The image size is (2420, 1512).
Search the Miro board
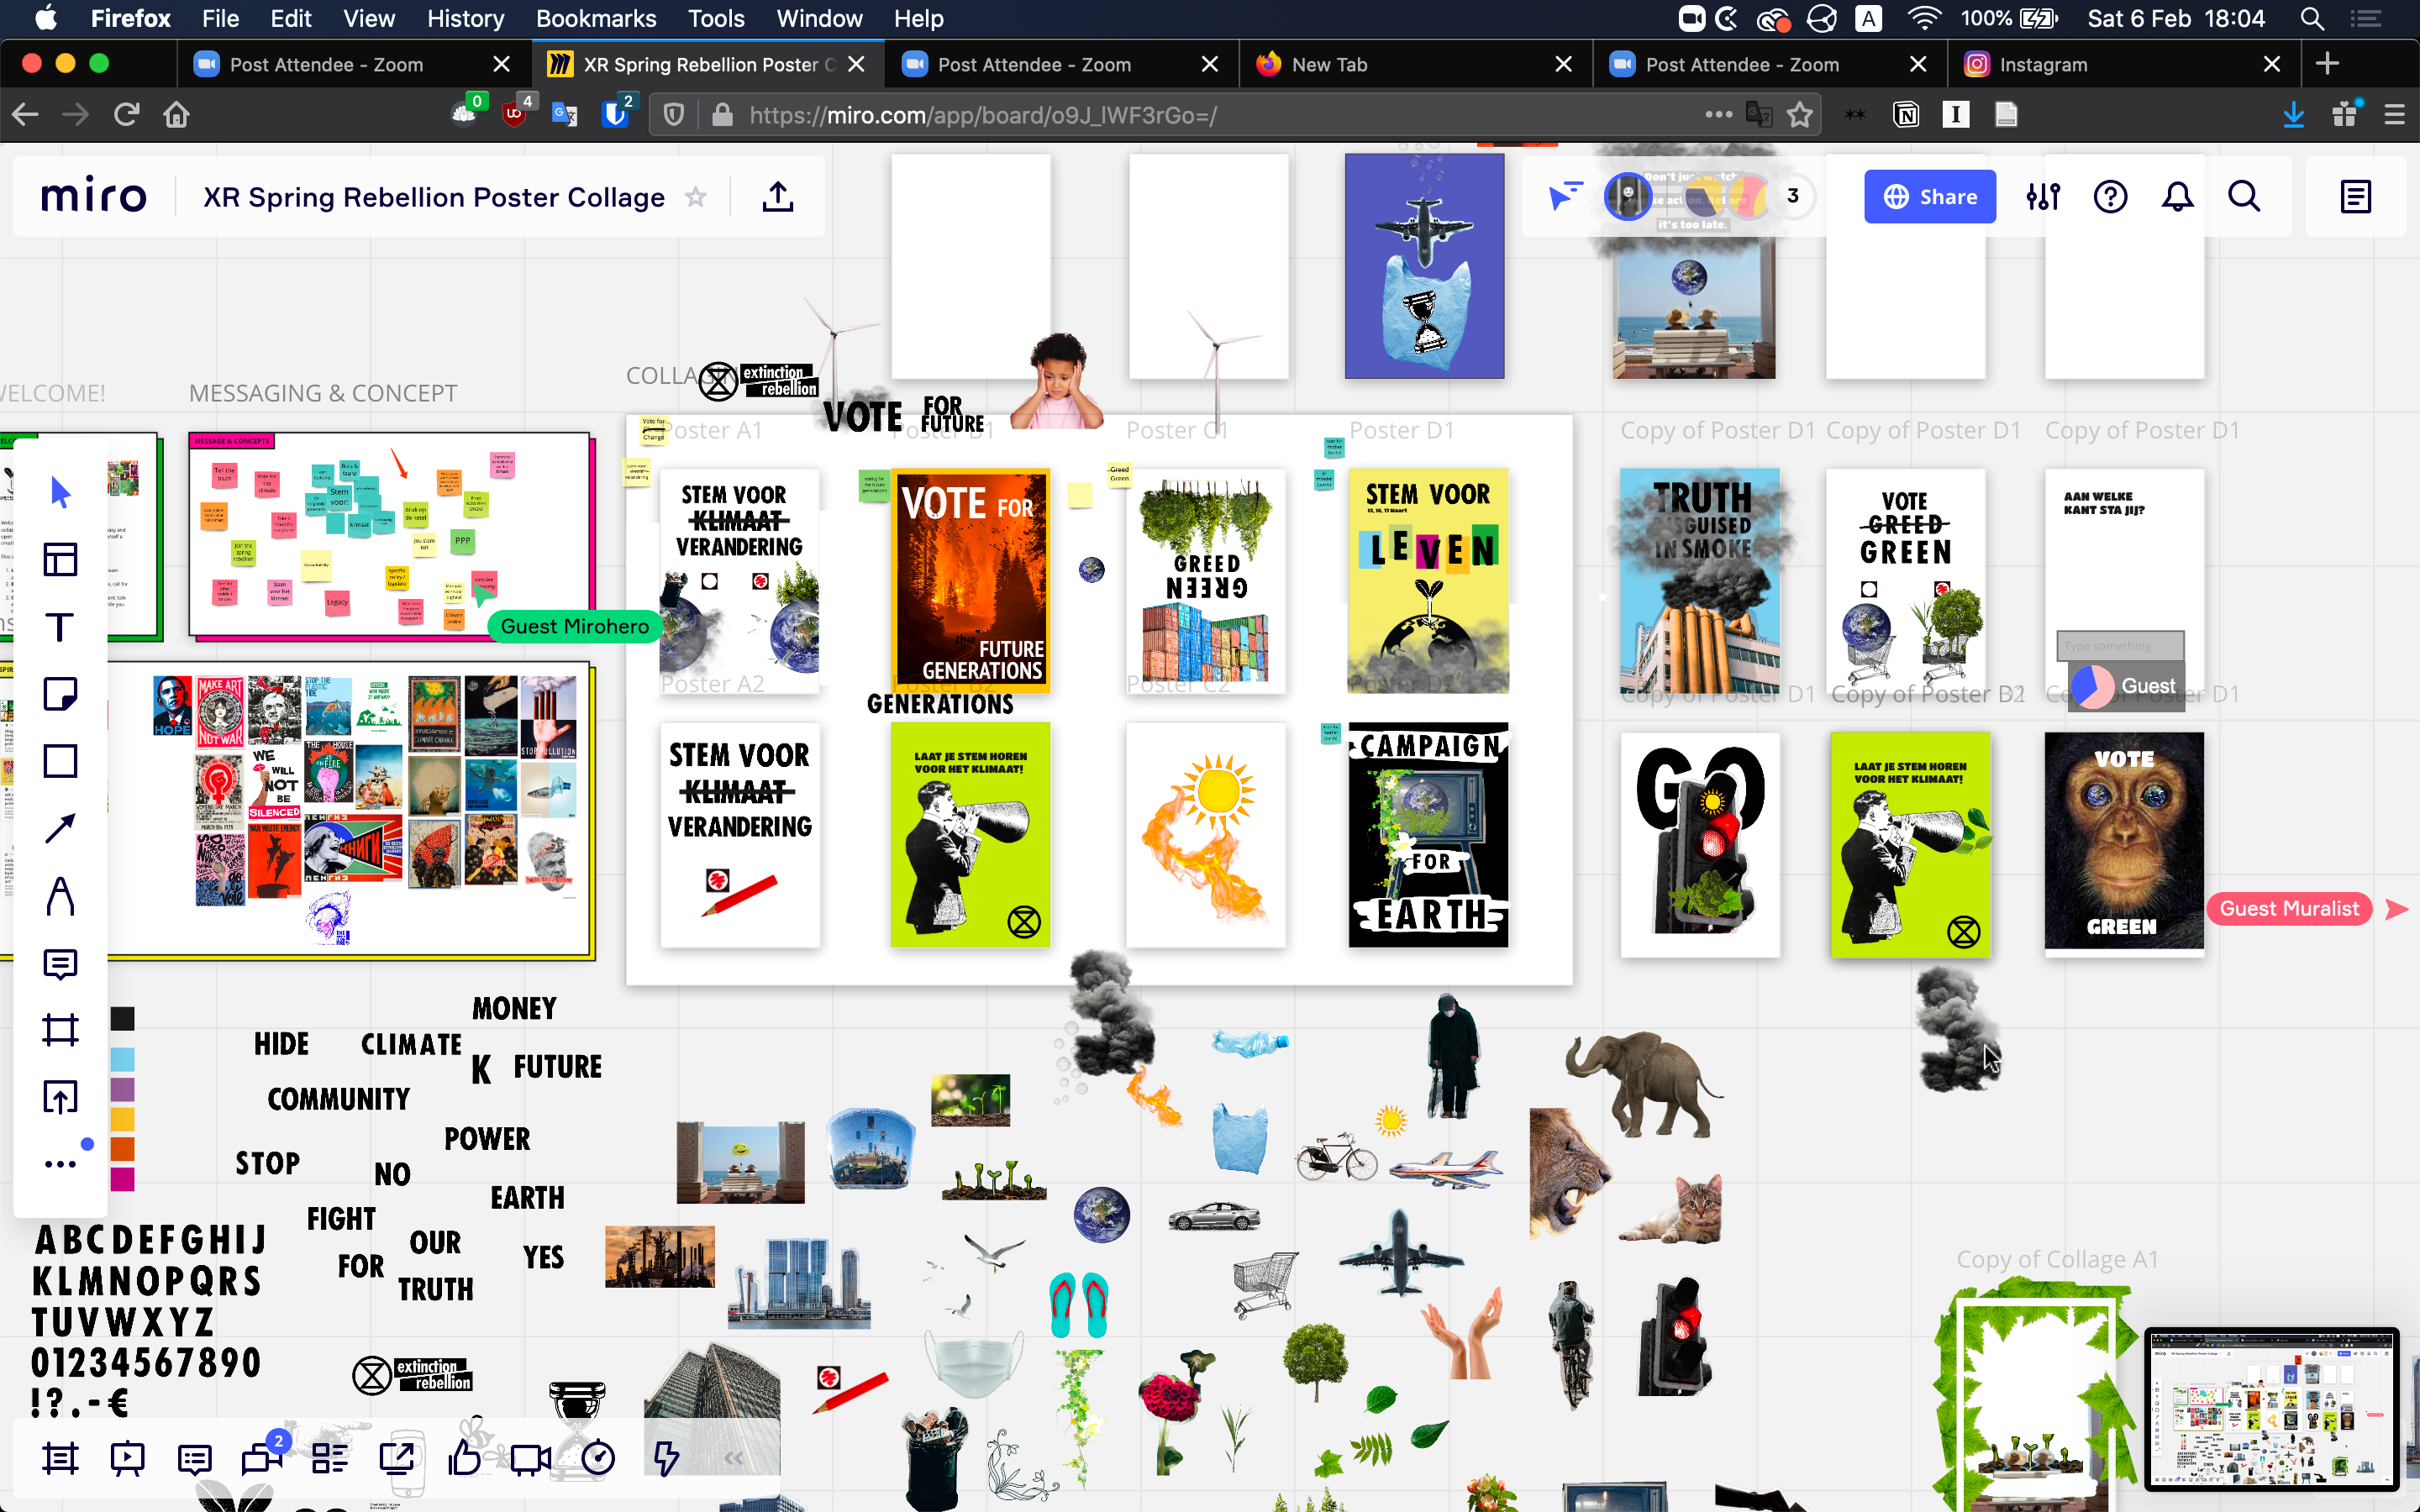[2244, 197]
